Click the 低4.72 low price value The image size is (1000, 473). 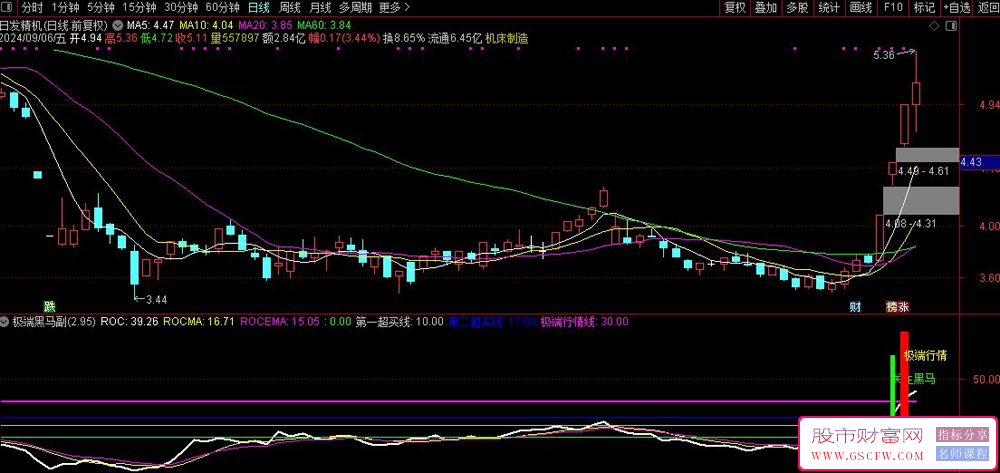pos(156,38)
